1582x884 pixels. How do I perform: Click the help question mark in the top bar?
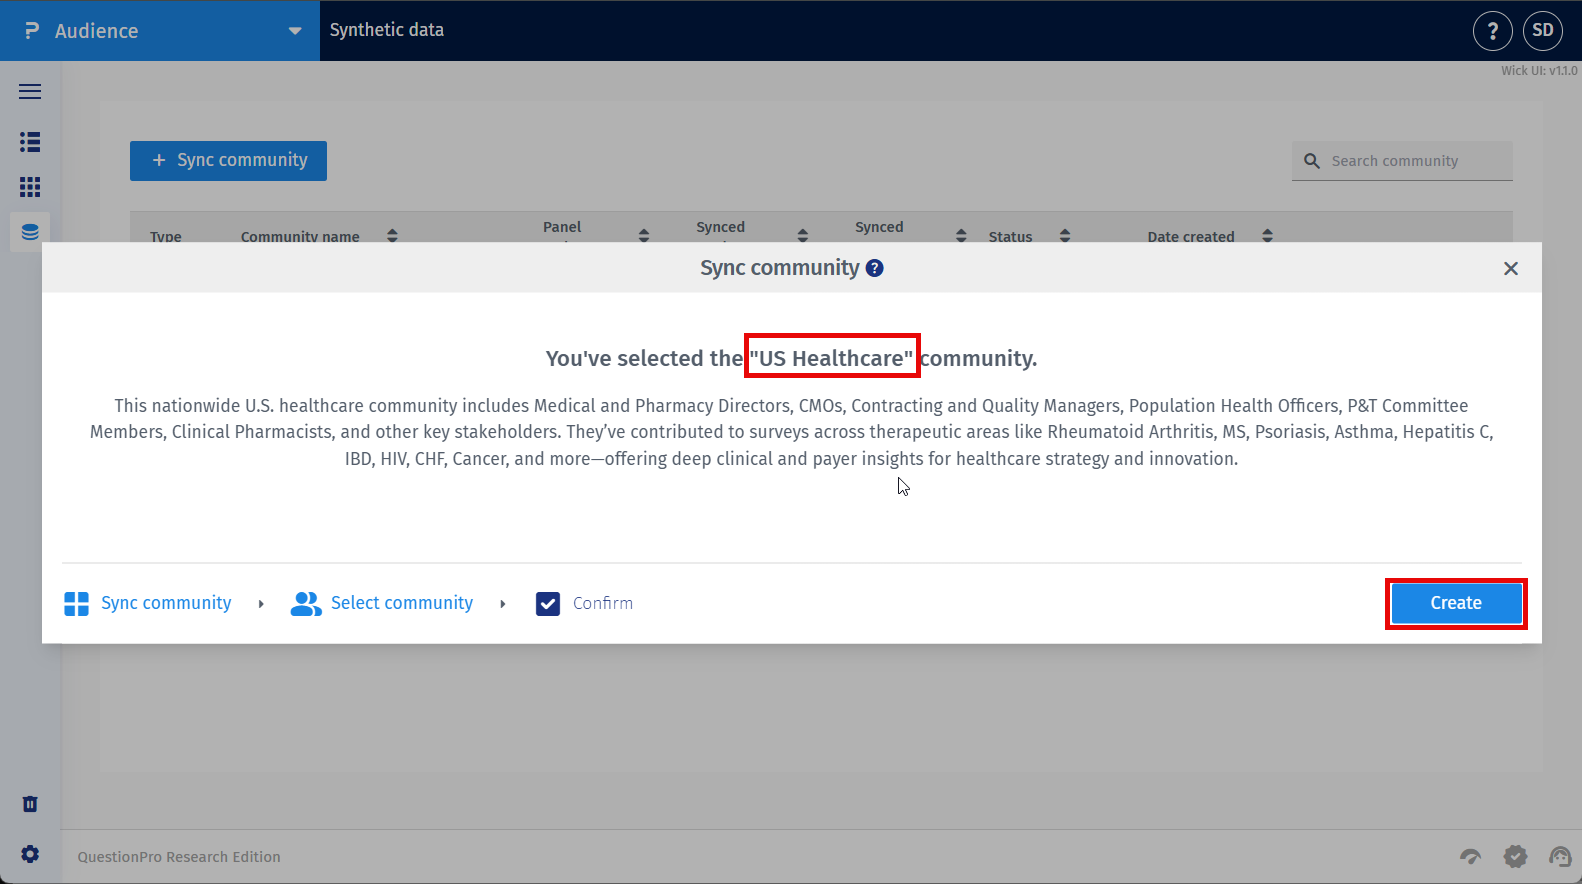point(1492,31)
